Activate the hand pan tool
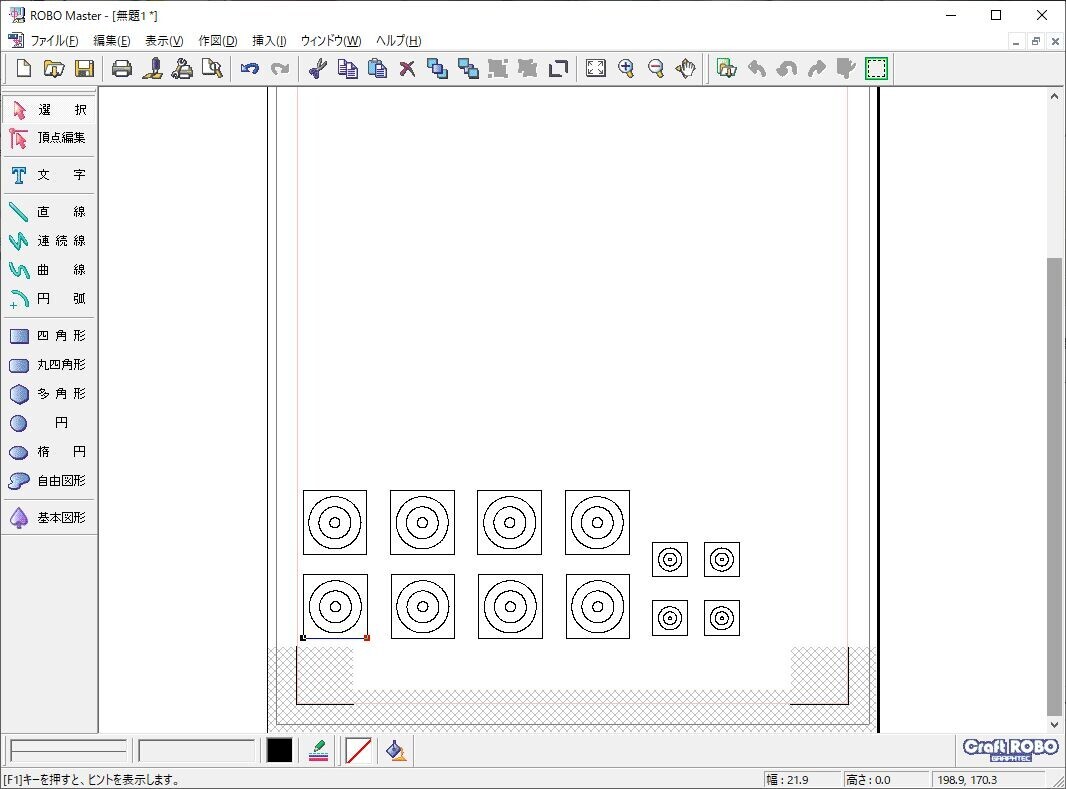The width and height of the screenshot is (1066, 789). (686, 68)
